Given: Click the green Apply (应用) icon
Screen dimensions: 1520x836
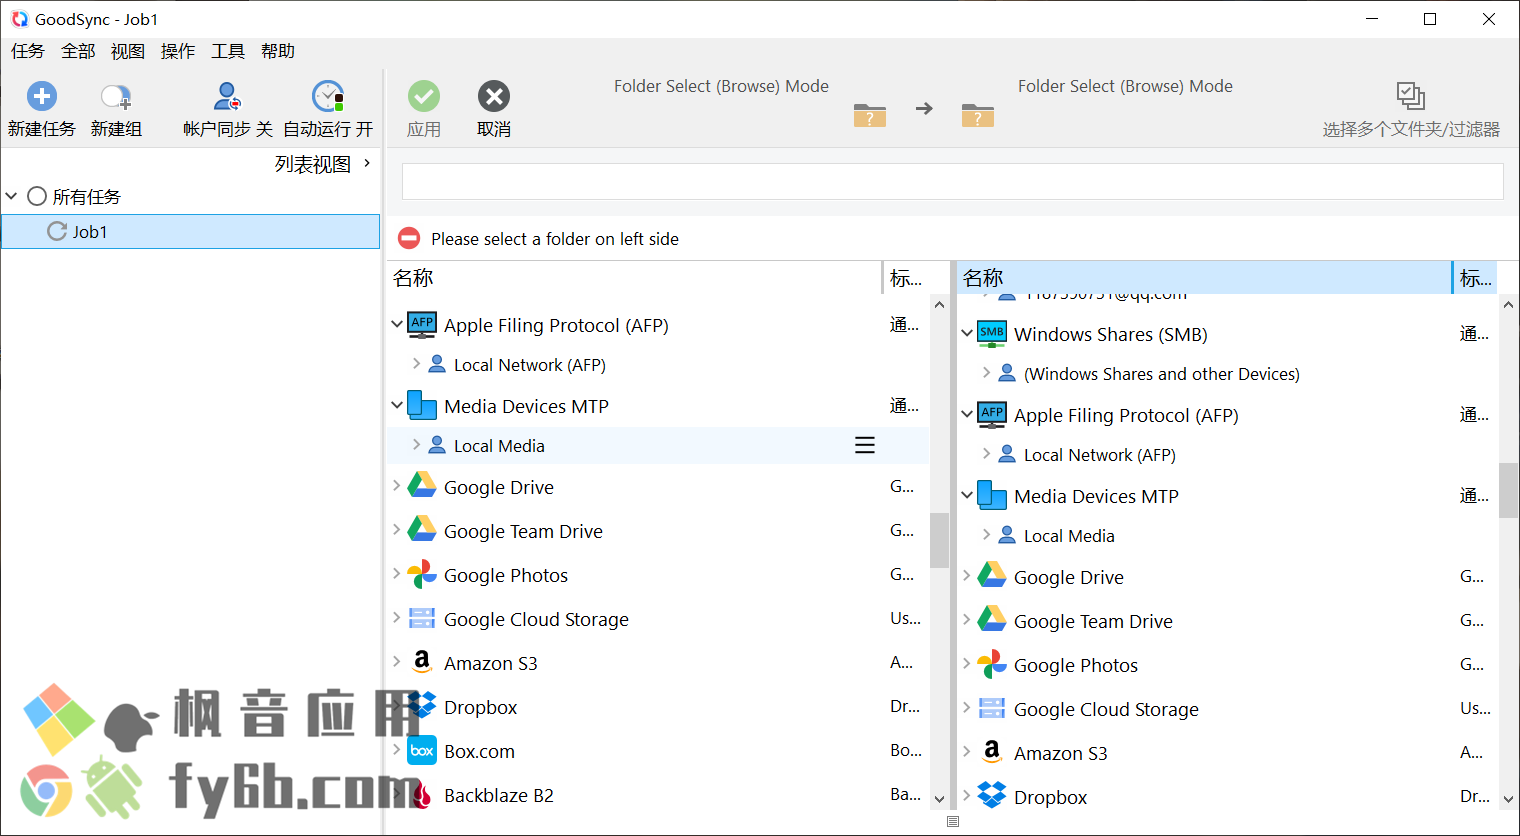Looking at the screenshot, I should [424, 96].
